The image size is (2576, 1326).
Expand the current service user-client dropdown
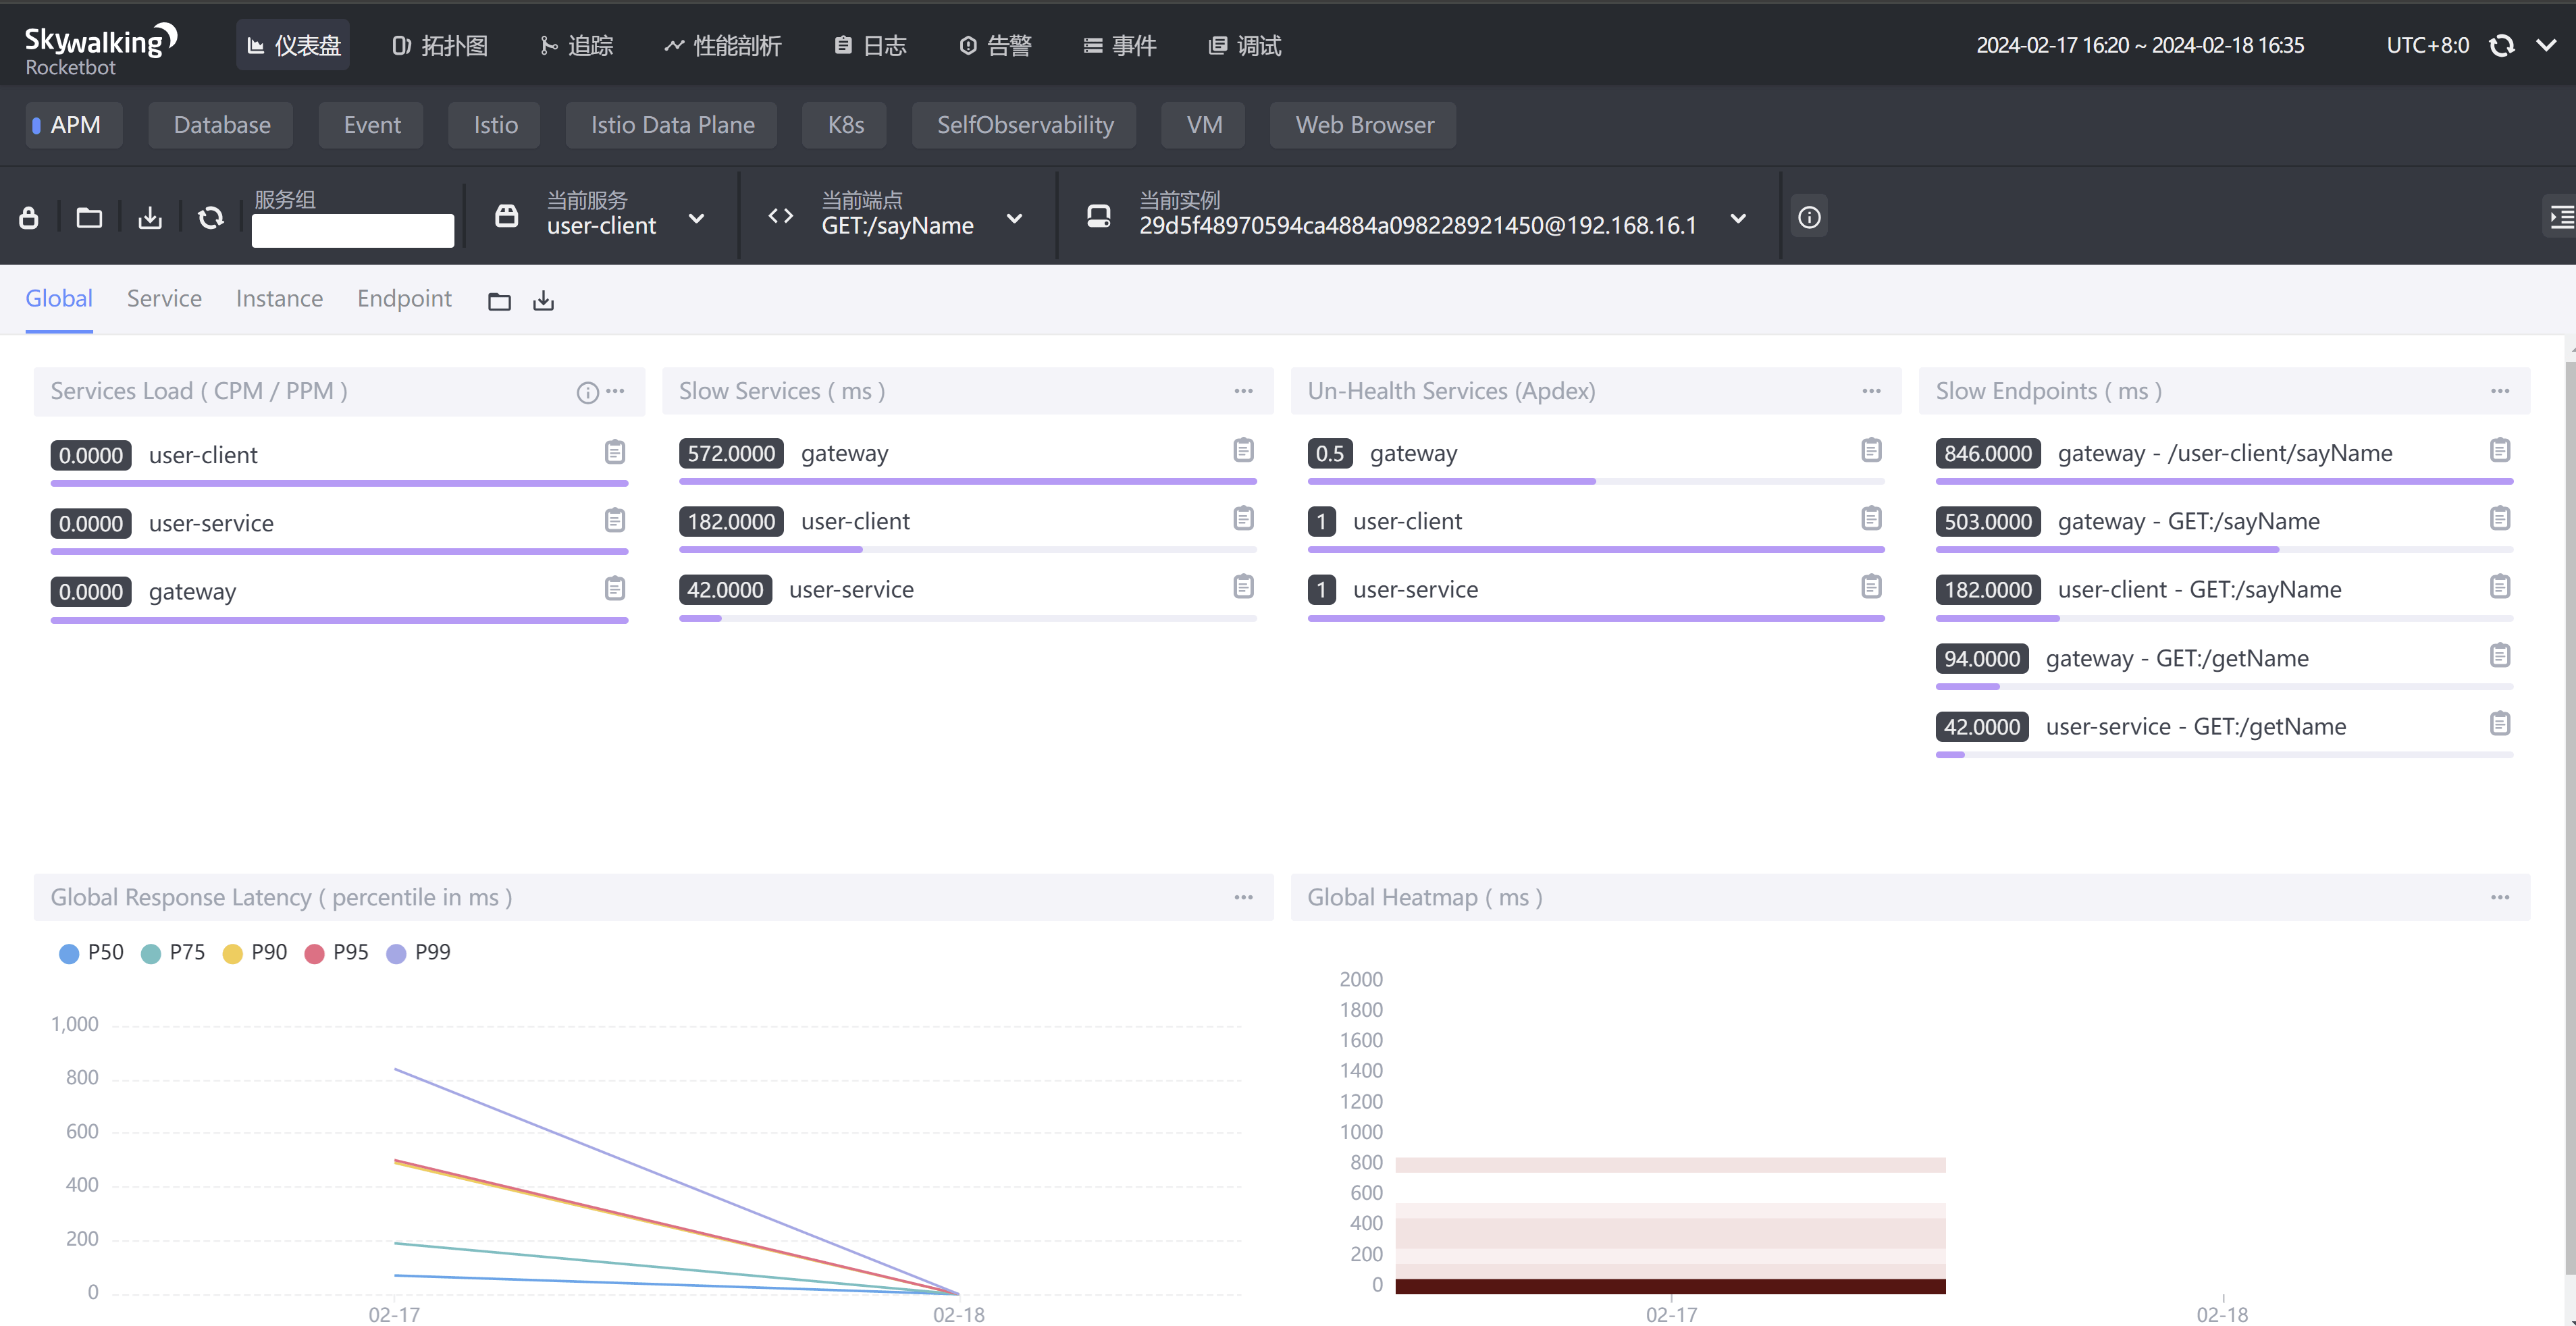[x=697, y=218]
